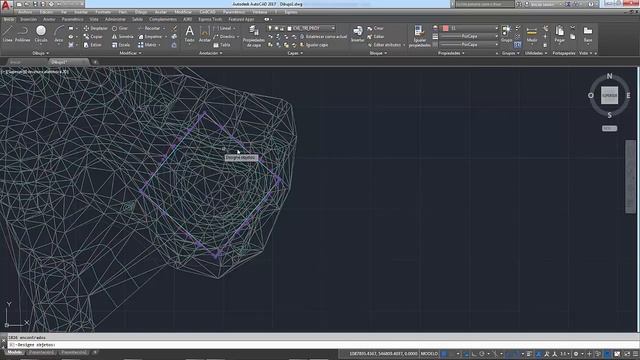Screen dimensions: 640x360
Task: Open the object color dropdown
Action: coord(469,28)
